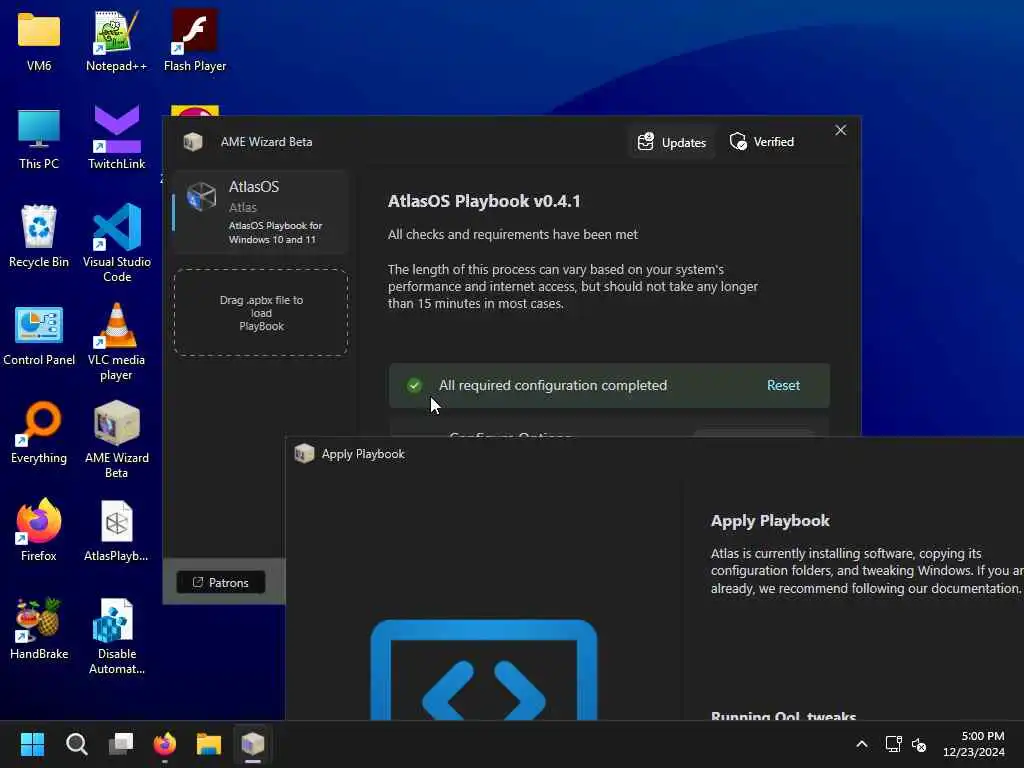Select the AtlasPlaybook file icon
The width and height of the screenshot is (1024, 768).
[x=116, y=530]
